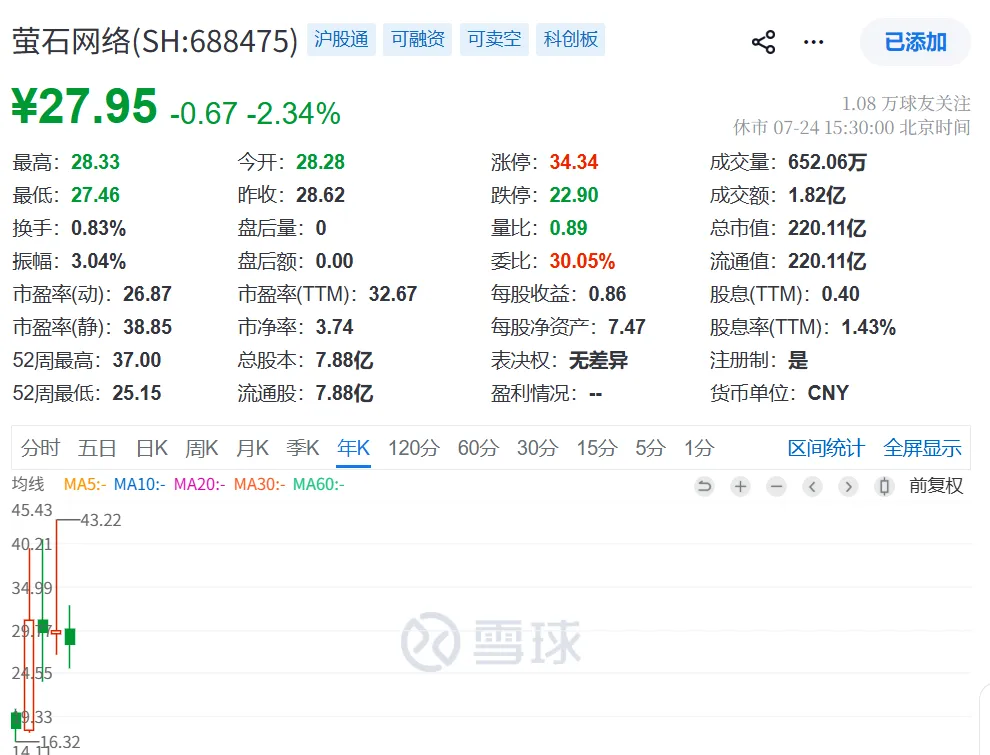Click the 43.22 high marker on chart

click(x=101, y=520)
